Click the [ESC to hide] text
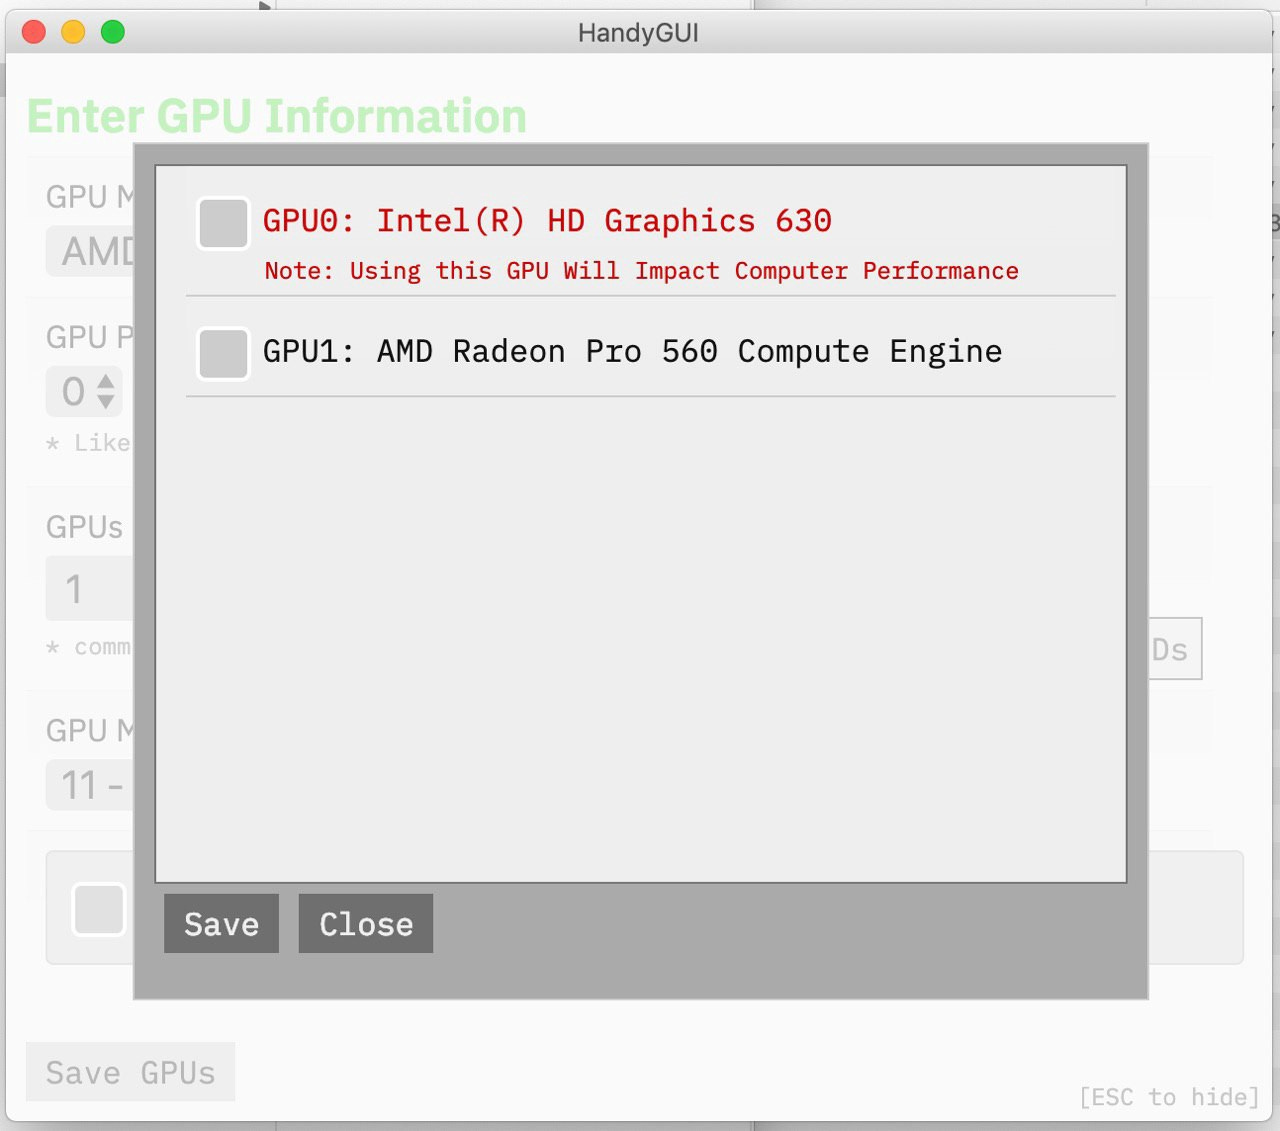The width and height of the screenshot is (1280, 1131). (1169, 1097)
